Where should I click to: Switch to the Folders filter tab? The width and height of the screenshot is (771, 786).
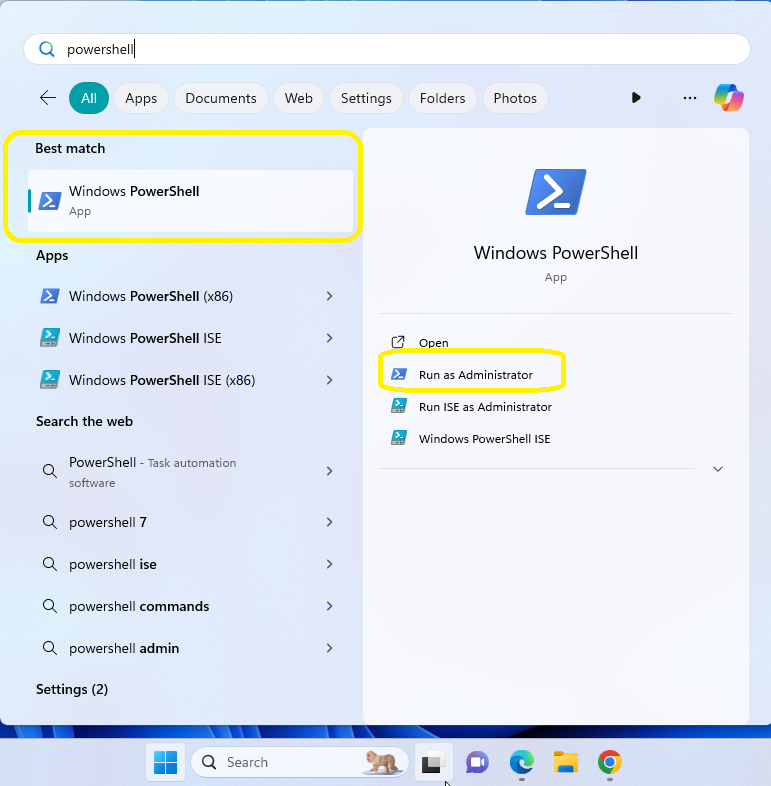click(443, 98)
